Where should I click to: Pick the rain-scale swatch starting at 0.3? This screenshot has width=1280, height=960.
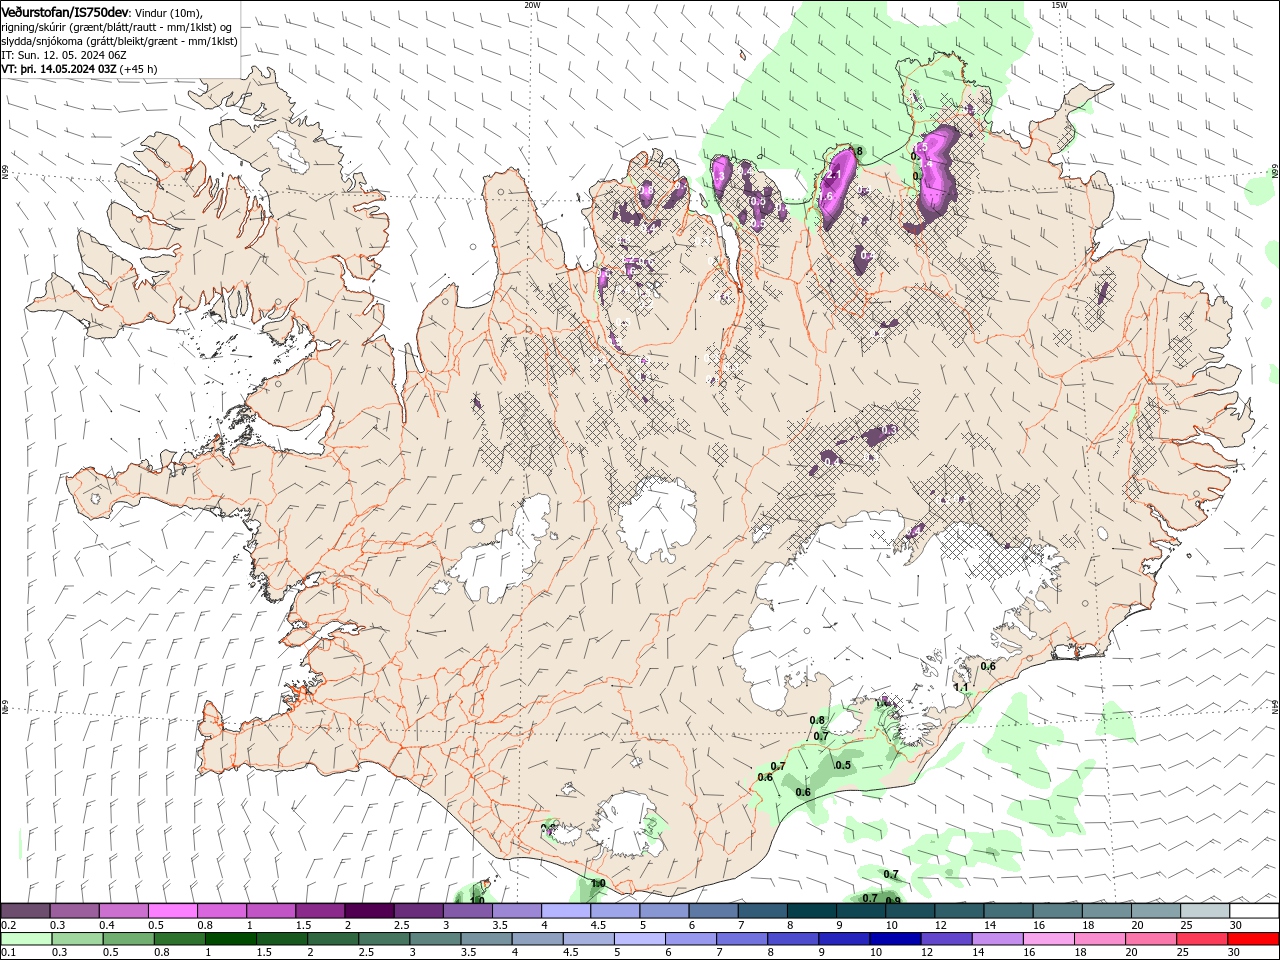(x=78, y=939)
